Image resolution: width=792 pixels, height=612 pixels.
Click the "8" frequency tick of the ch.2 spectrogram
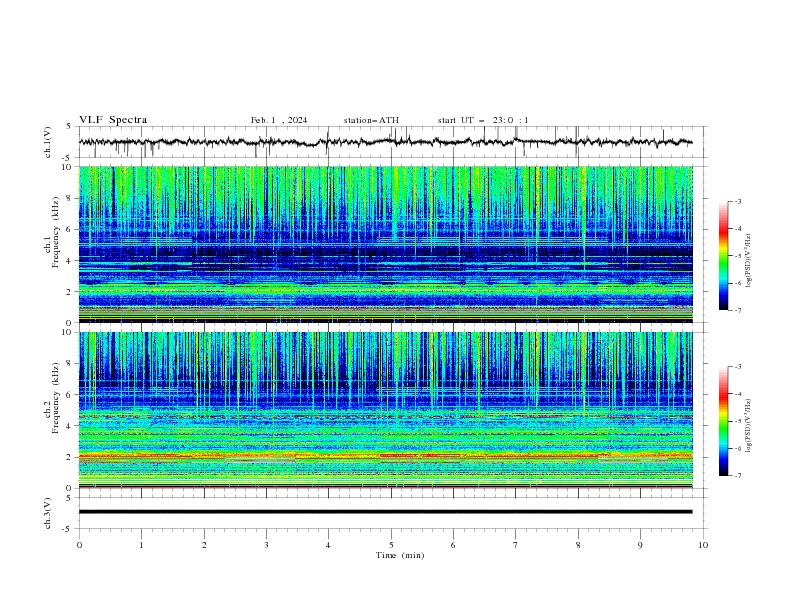pyautogui.click(x=72, y=364)
